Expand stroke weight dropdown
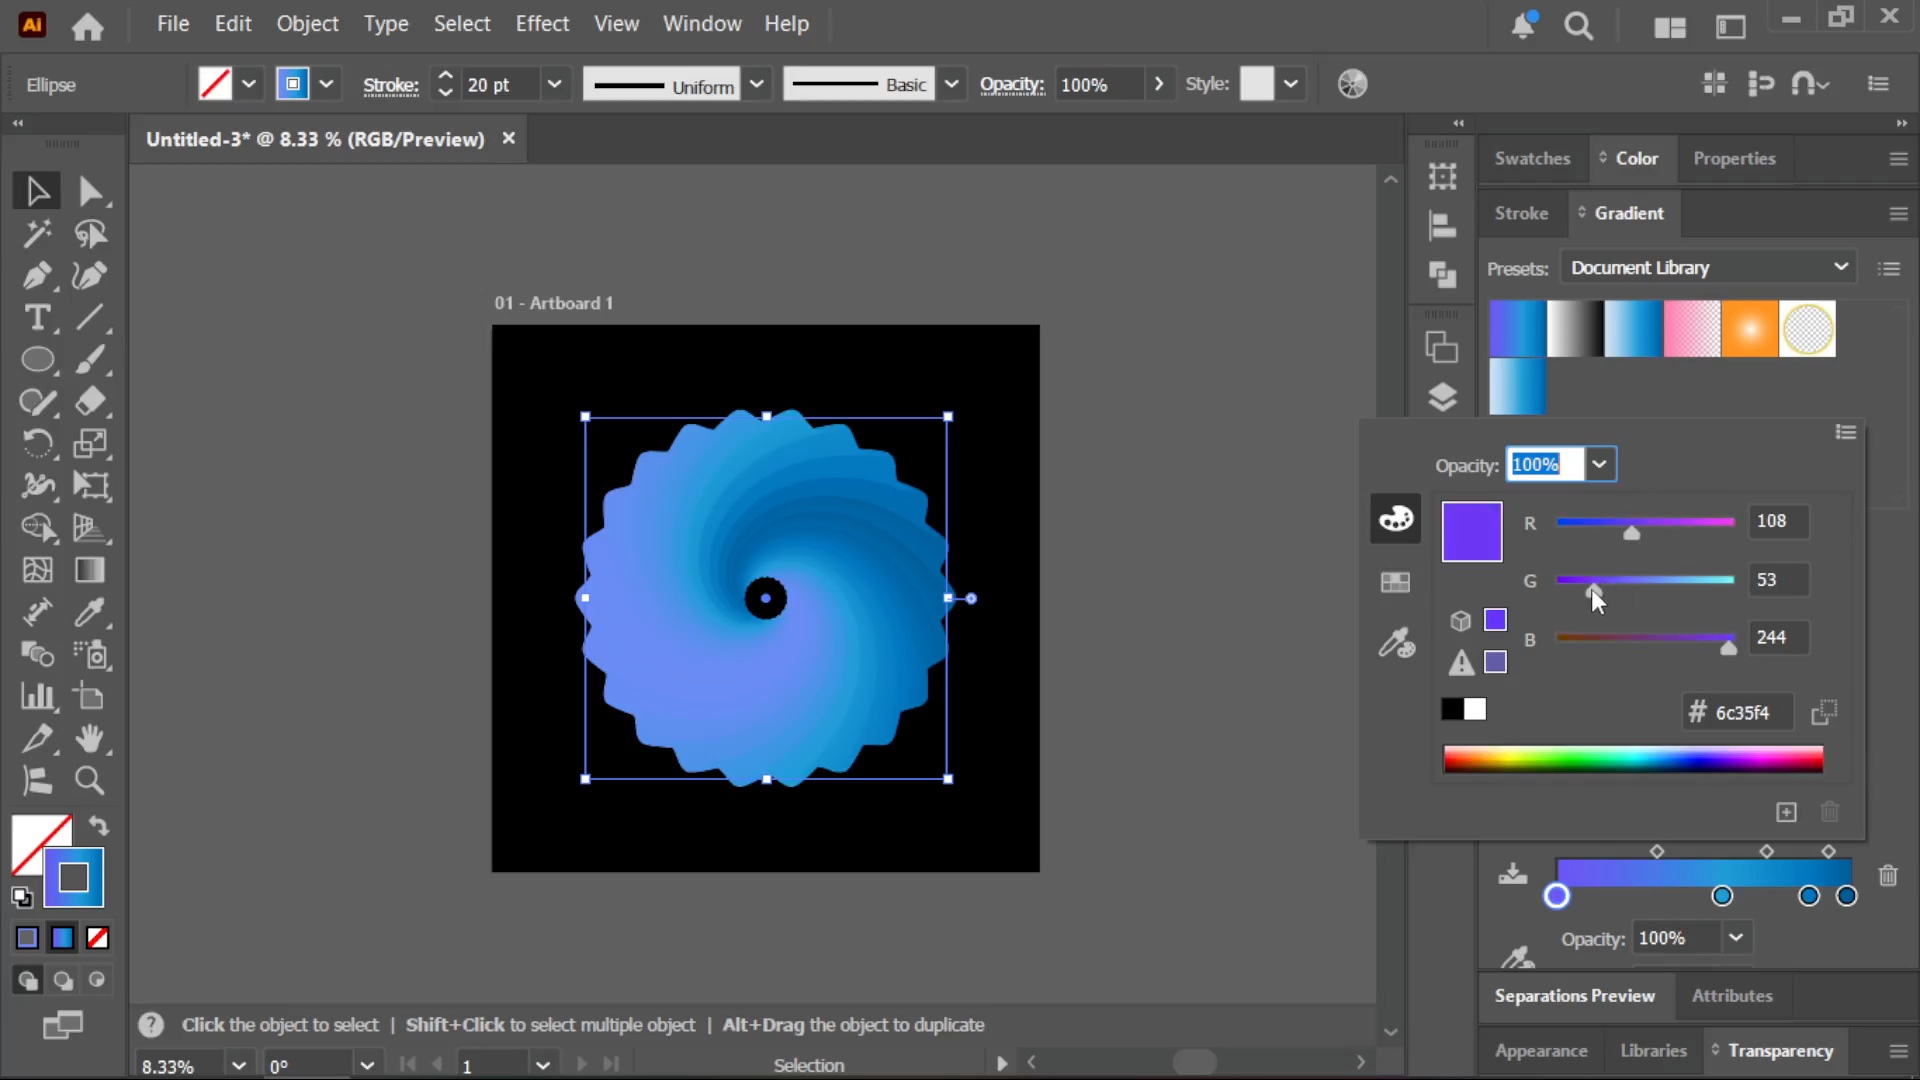Viewport: 1920px width, 1080px height. click(554, 85)
